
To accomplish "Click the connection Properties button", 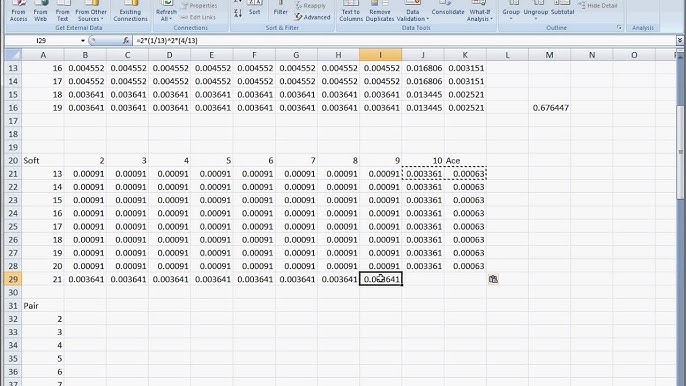I will (199, 6).
